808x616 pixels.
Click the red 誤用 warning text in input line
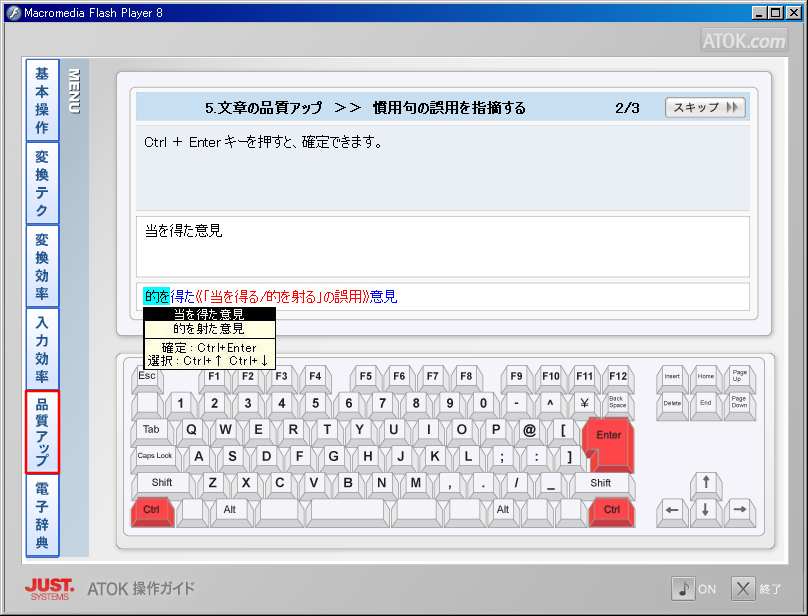282,296
